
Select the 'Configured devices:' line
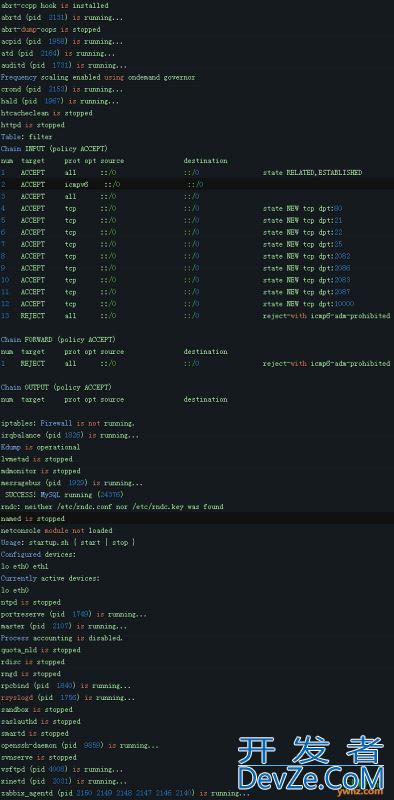(x=38, y=554)
